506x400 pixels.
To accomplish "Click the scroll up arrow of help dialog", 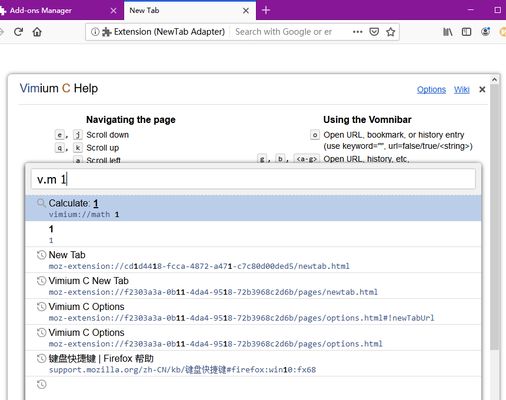I will pos(495,80).
